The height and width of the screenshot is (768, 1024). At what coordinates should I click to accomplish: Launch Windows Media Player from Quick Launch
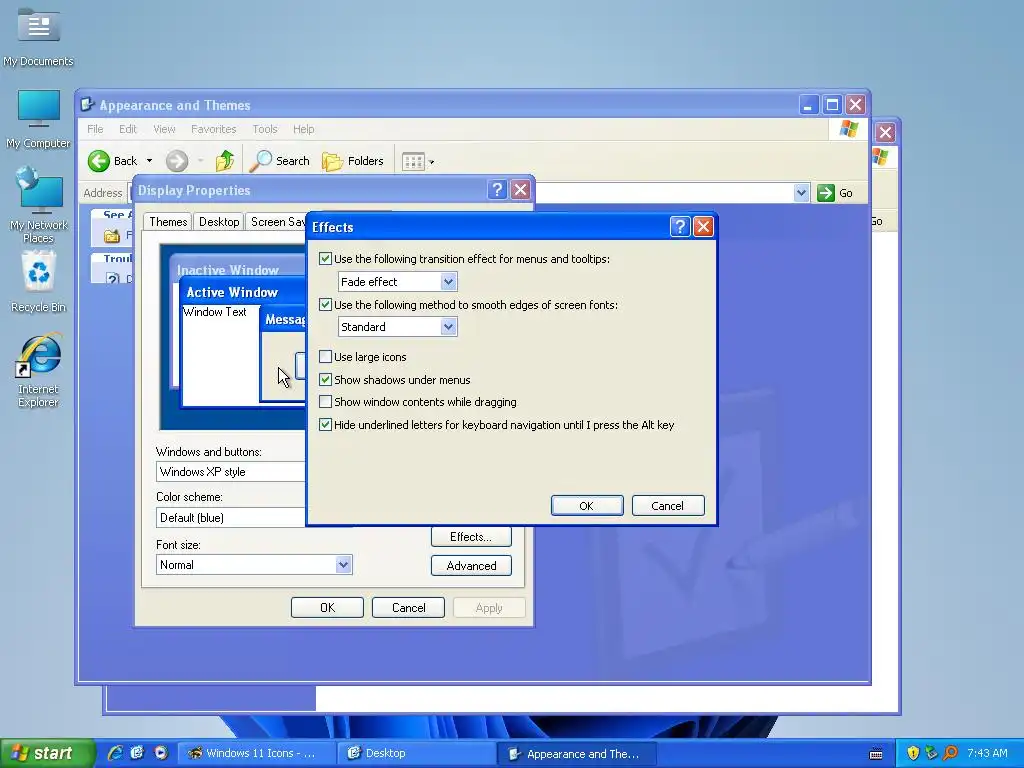coord(161,753)
